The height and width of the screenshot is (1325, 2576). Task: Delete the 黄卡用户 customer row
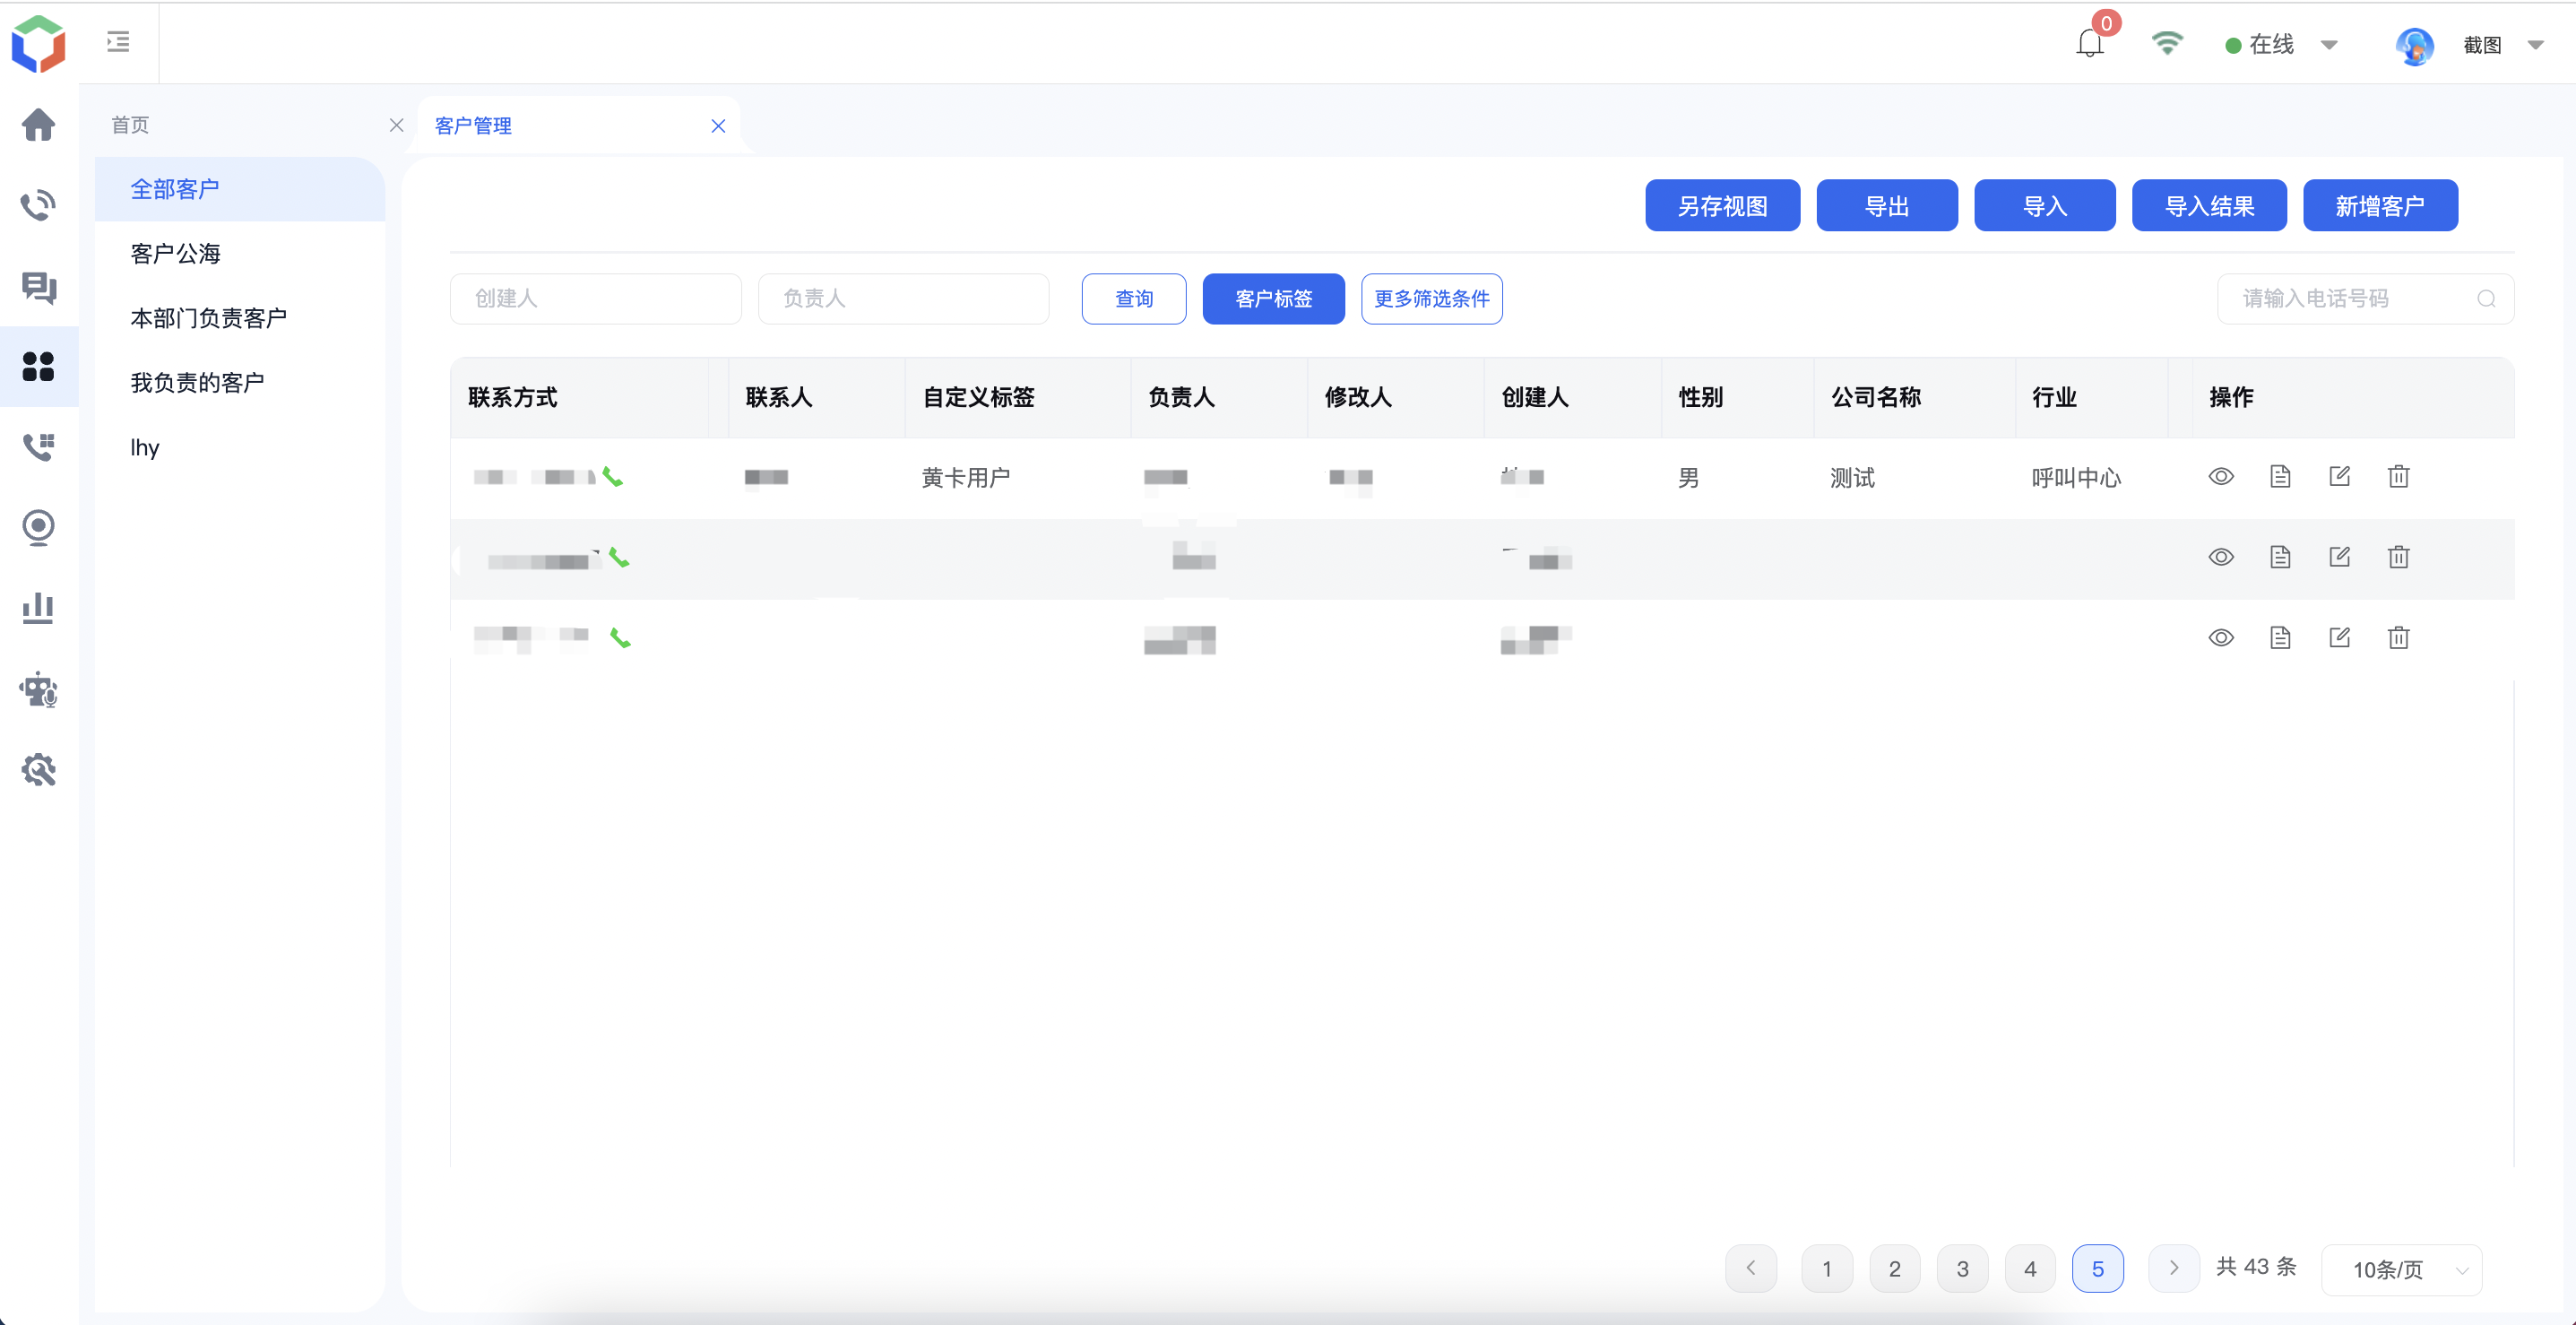point(2399,476)
